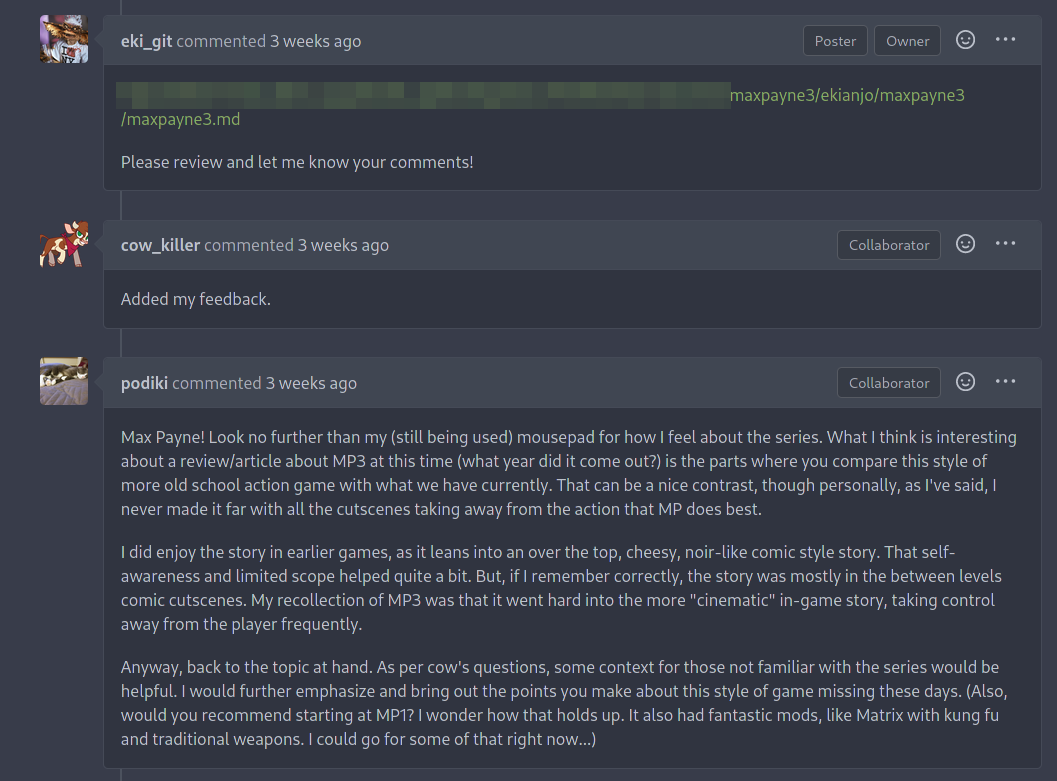Add reaction to eki_git's comment
The image size is (1057, 781).
point(965,40)
